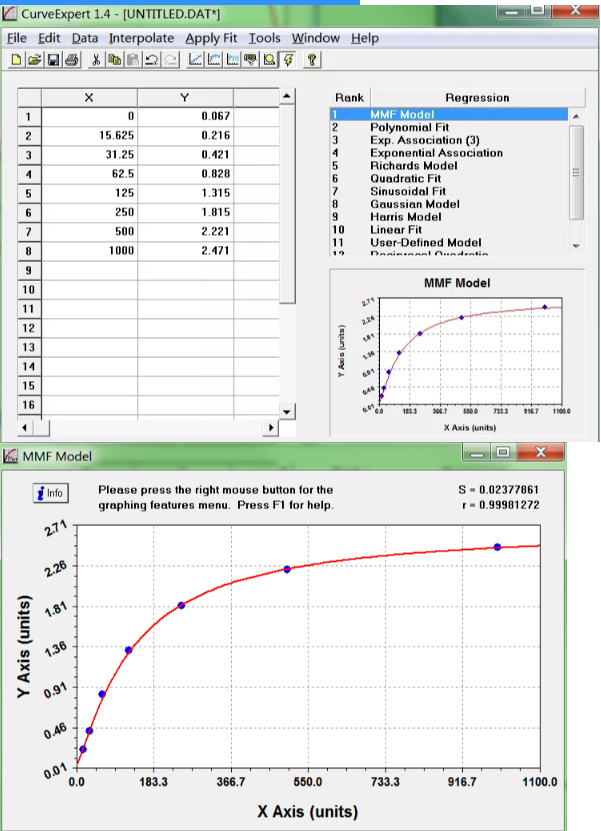Open the Interpolate menu
The width and height of the screenshot is (601, 831).
pos(141,38)
